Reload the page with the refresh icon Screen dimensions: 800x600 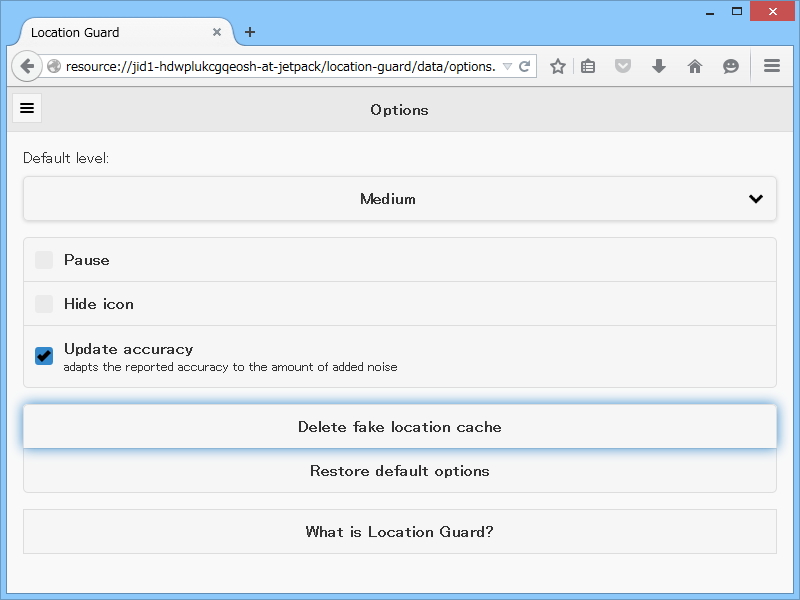coord(524,66)
